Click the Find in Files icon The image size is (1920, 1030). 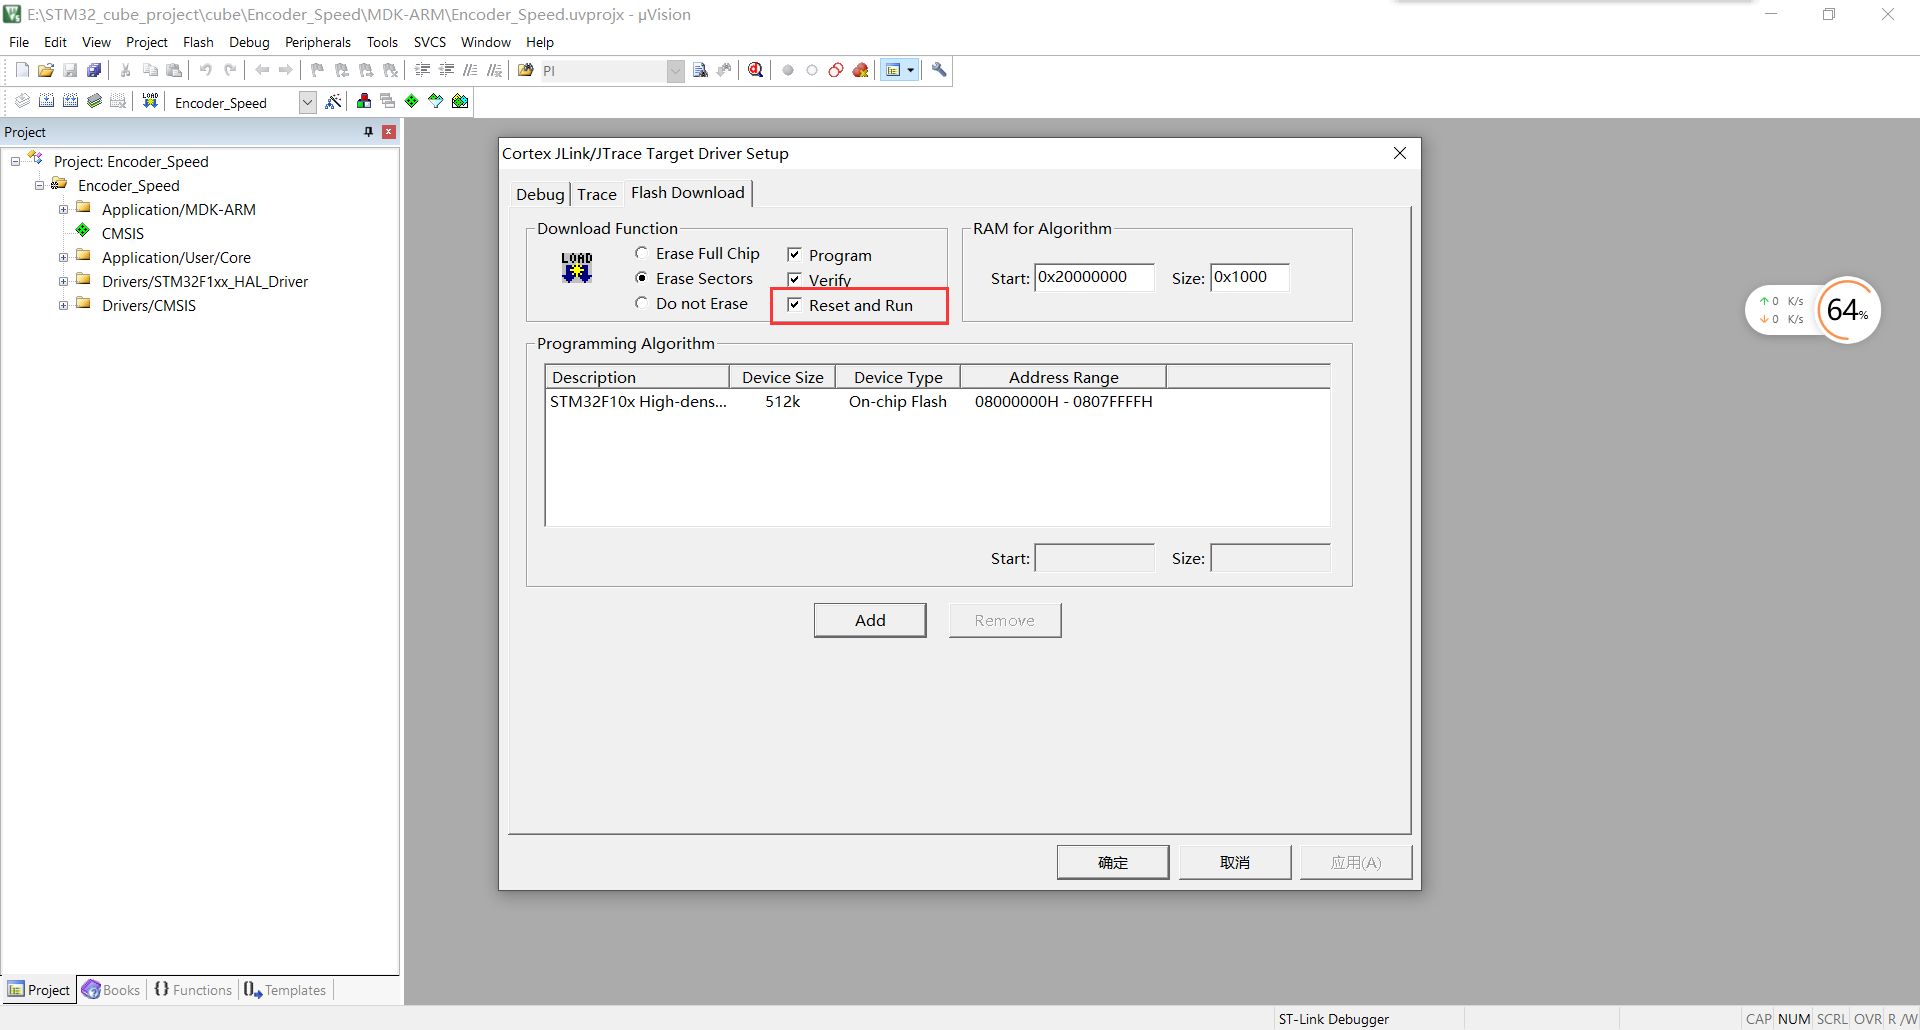pos(700,70)
